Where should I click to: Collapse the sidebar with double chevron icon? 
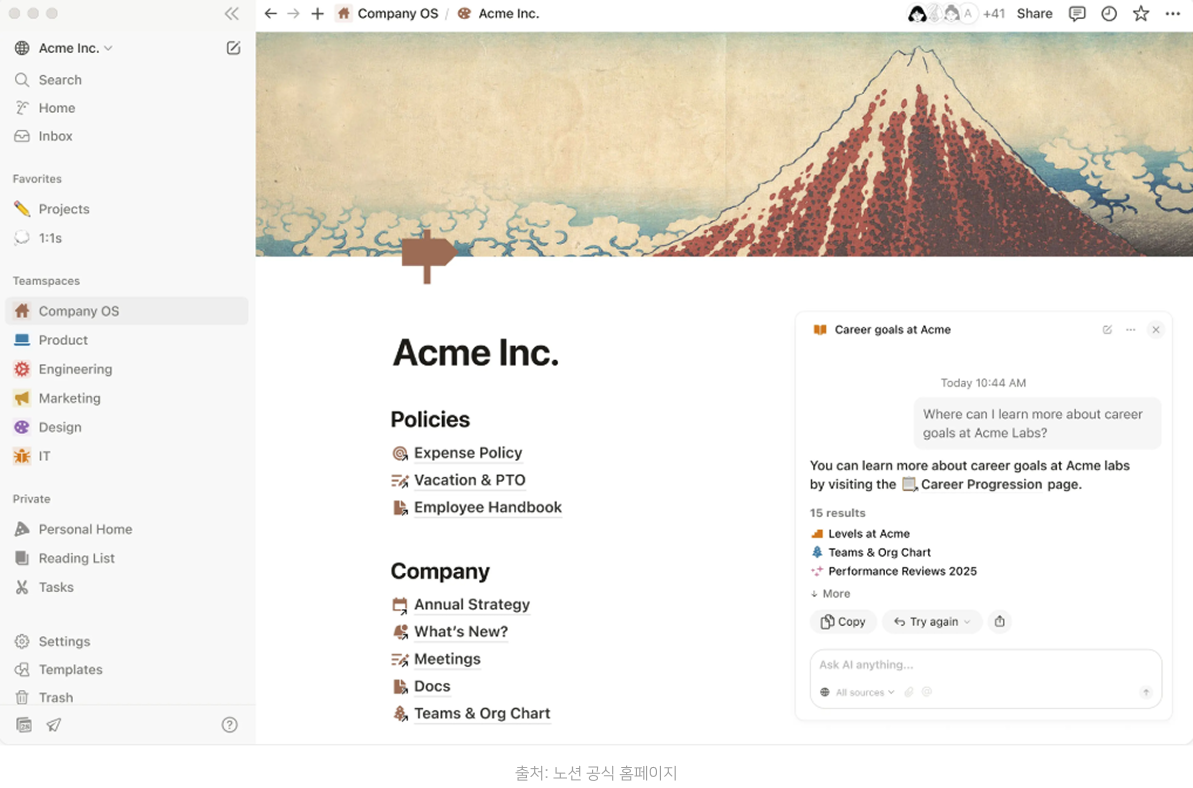pyautogui.click(x=232, y=14)
